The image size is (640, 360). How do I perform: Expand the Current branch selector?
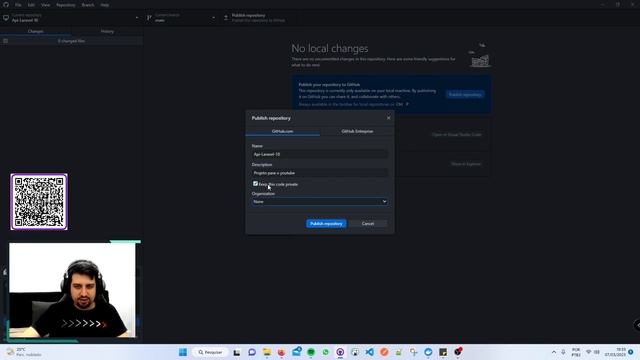click(182, 18)
